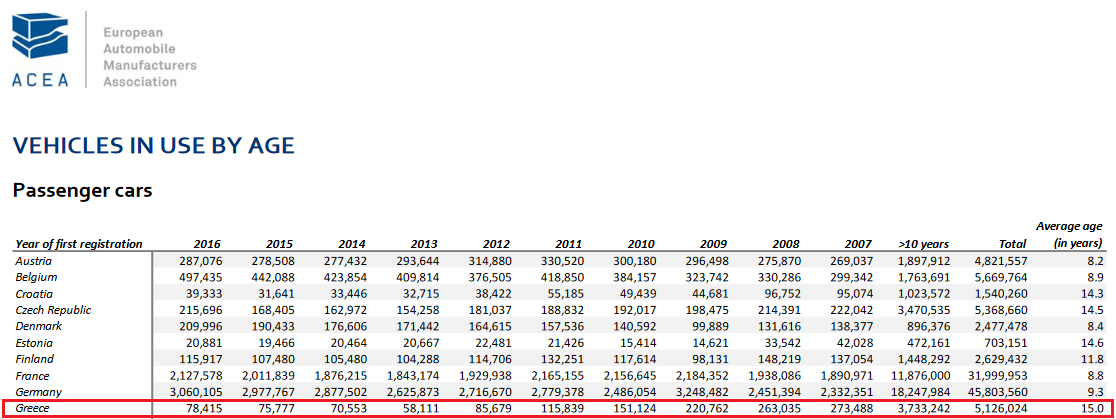
Task: Click Austria's average age 8.2
Action: tap(1095, 261)
